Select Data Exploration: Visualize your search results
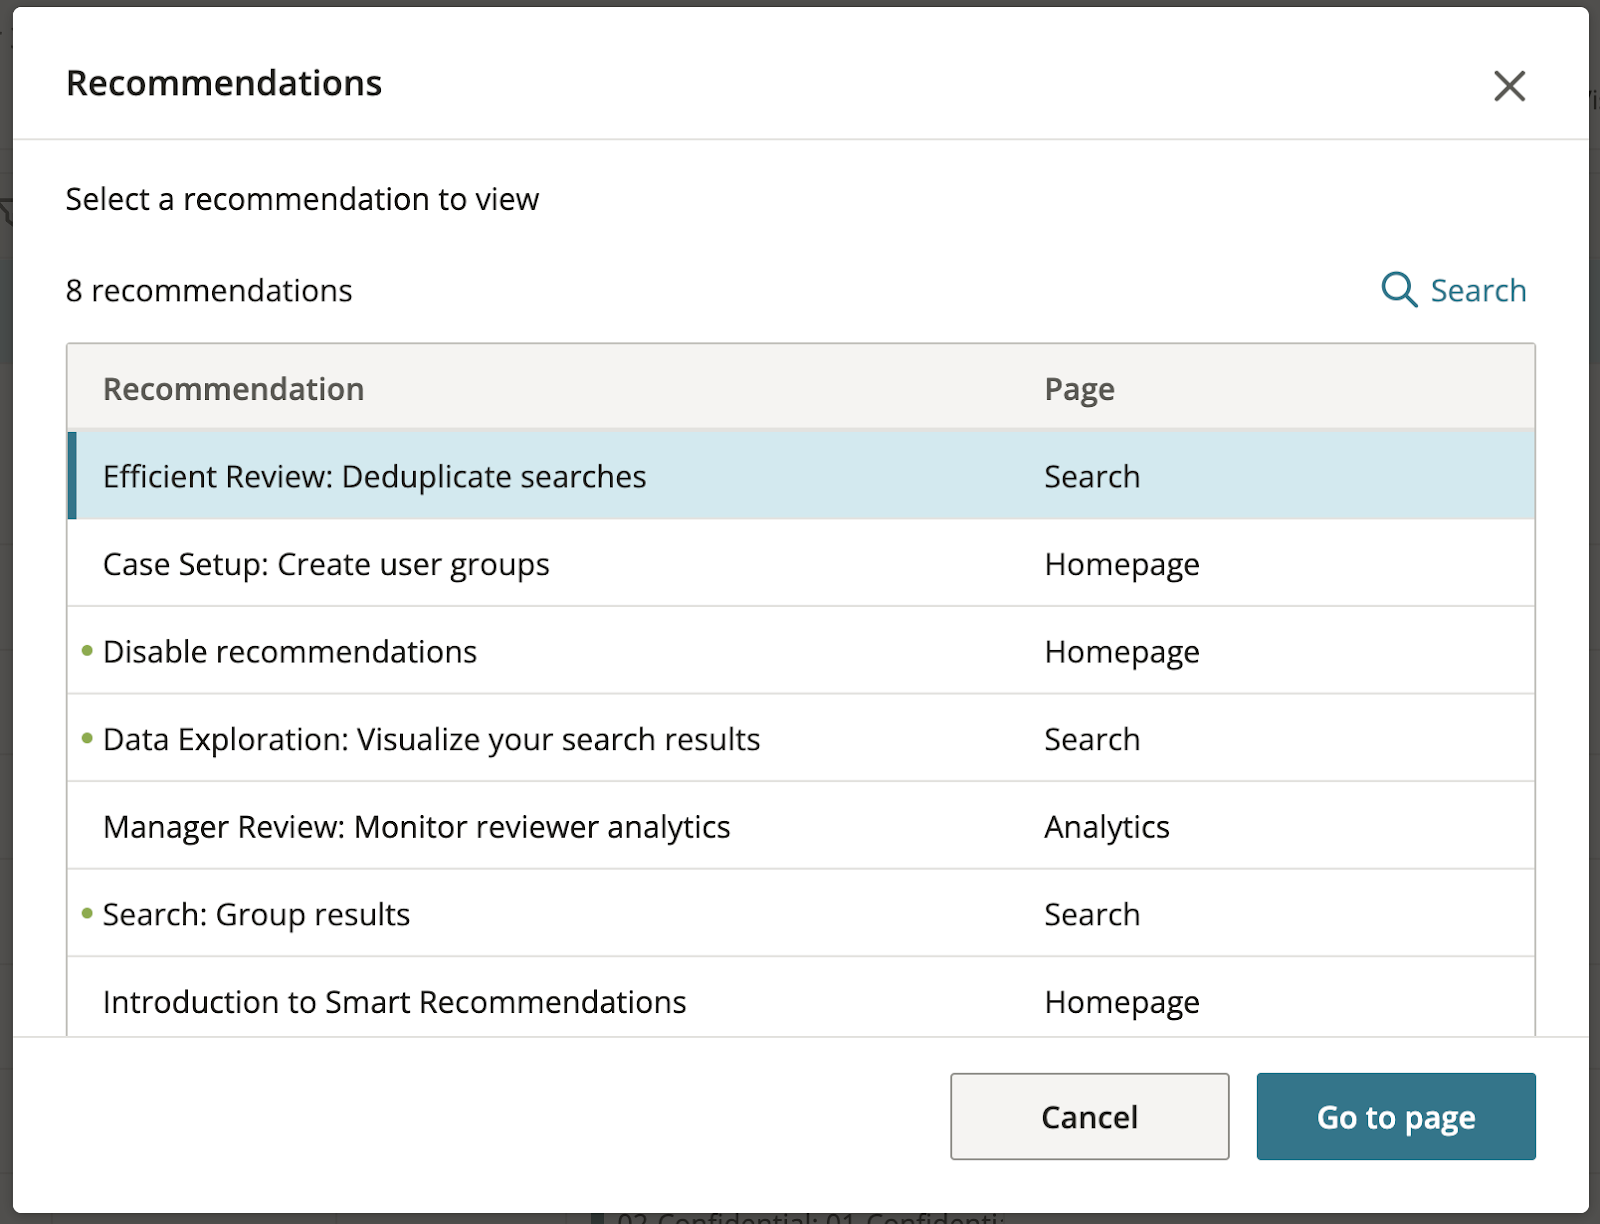The image size is (1600, 1224). point(430,738)
